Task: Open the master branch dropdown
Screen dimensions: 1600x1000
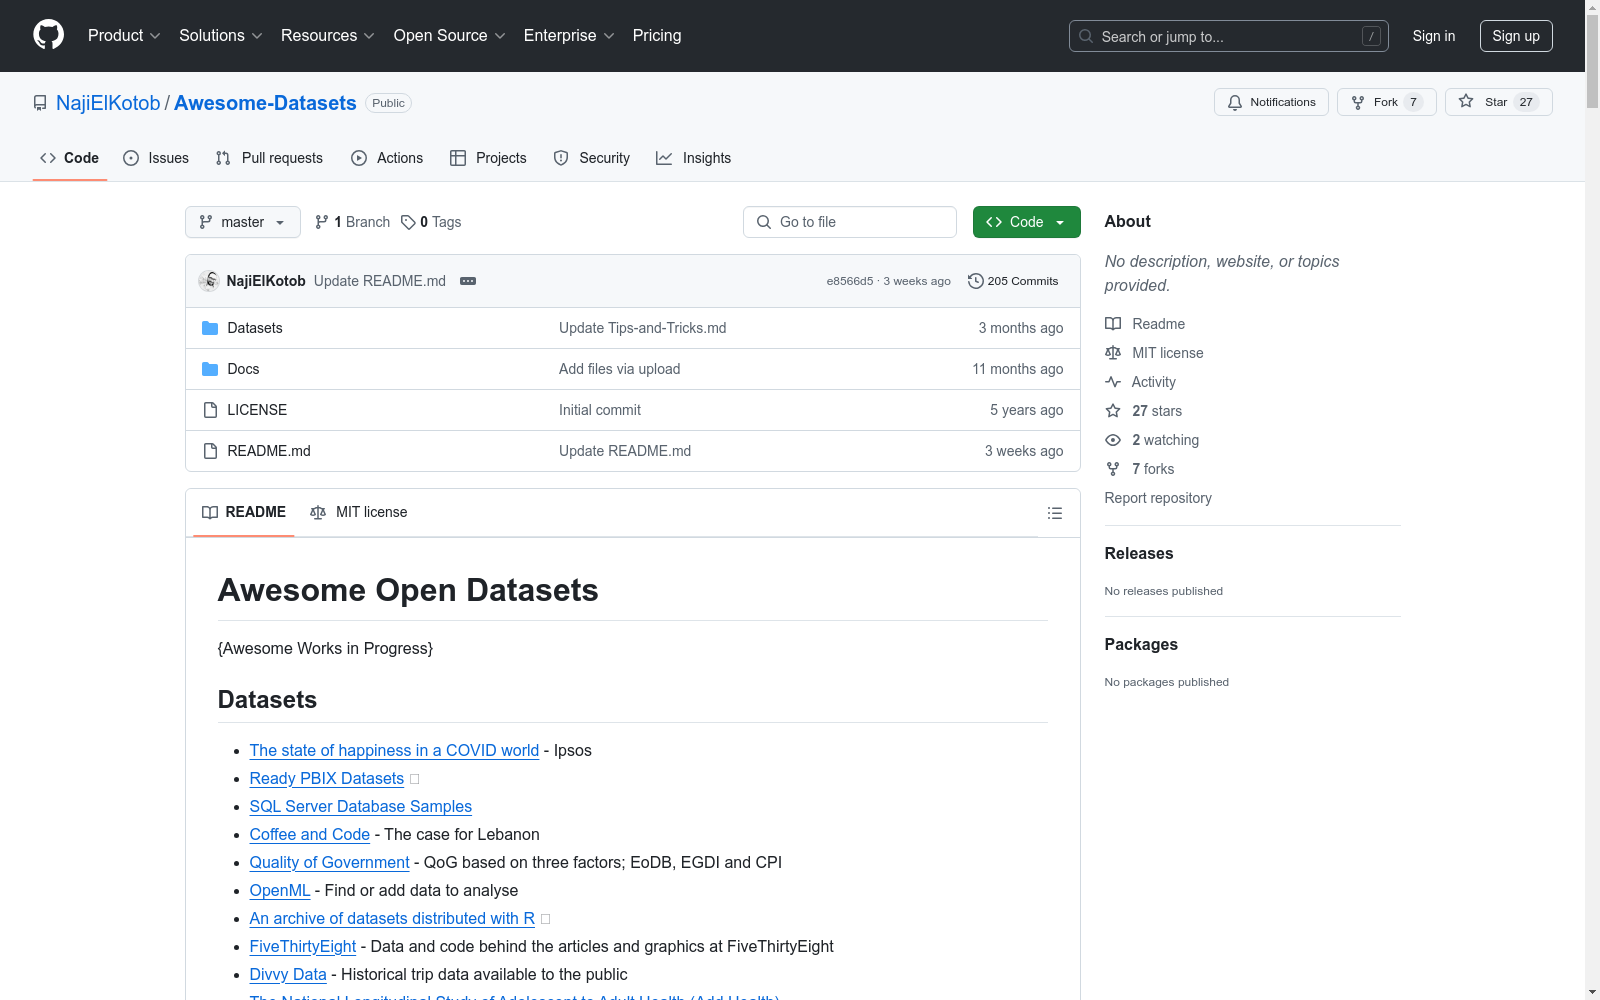Action: click(243, 222)
